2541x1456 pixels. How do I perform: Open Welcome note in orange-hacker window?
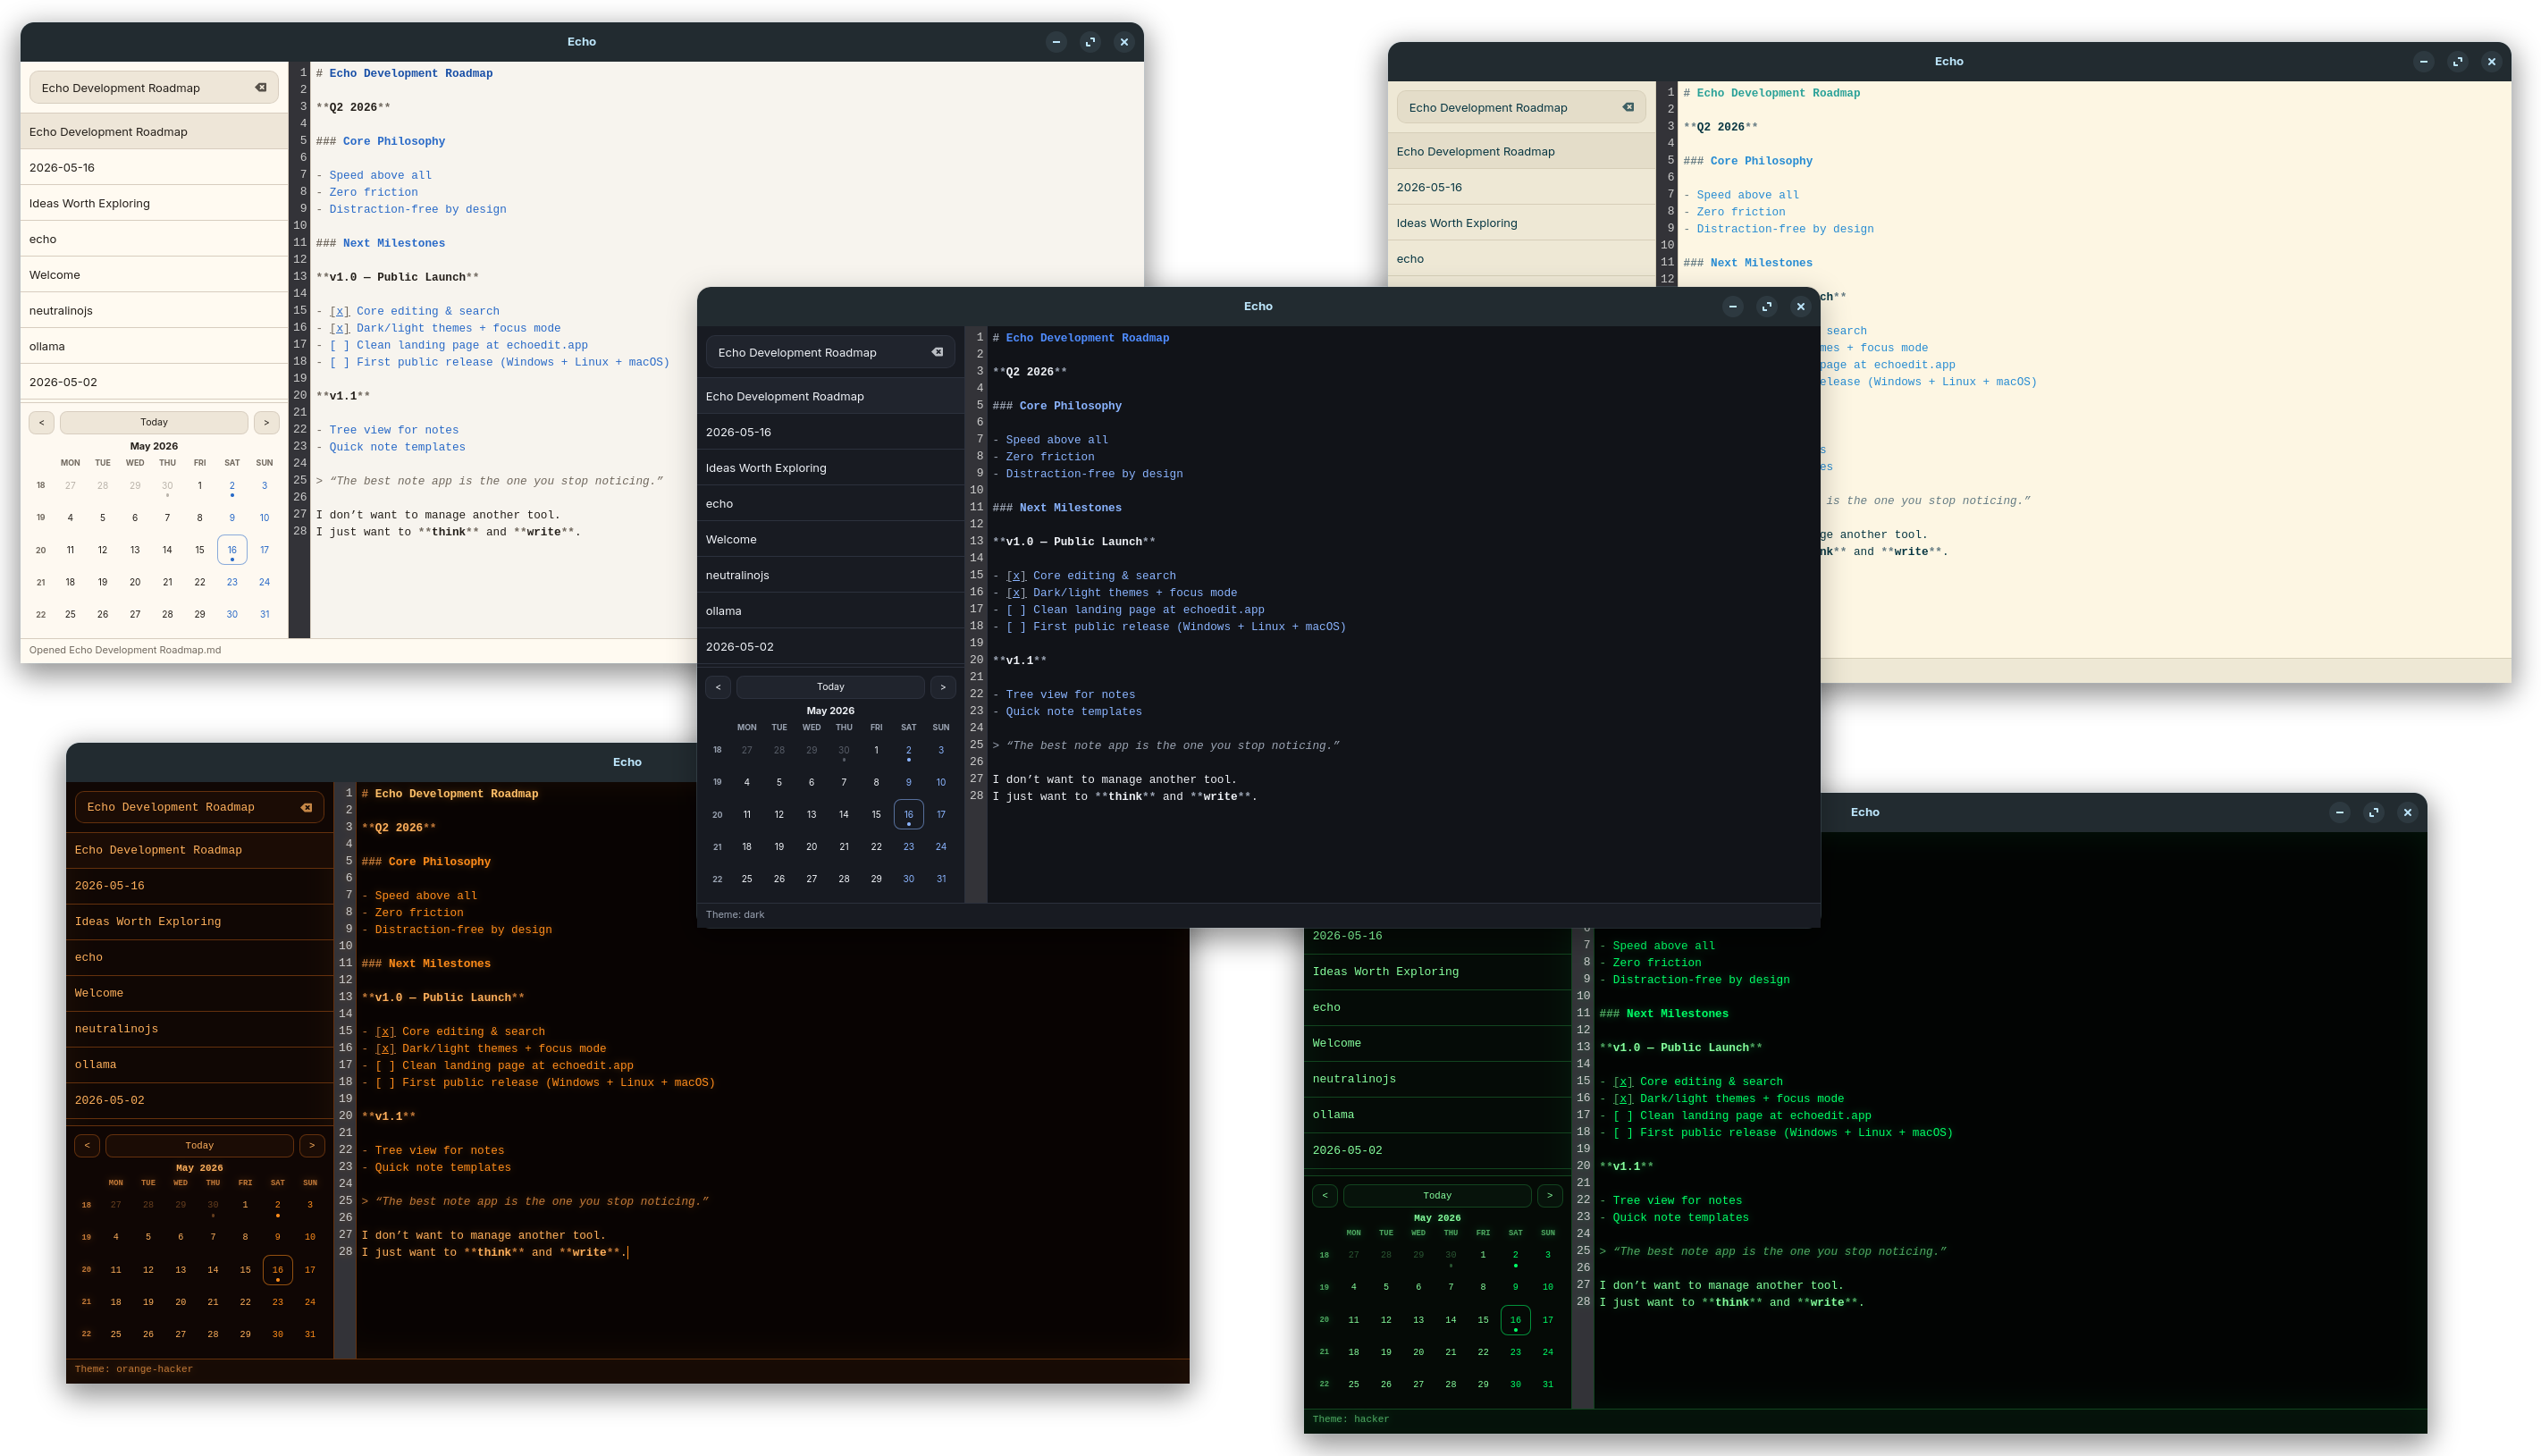click(199, 993)
